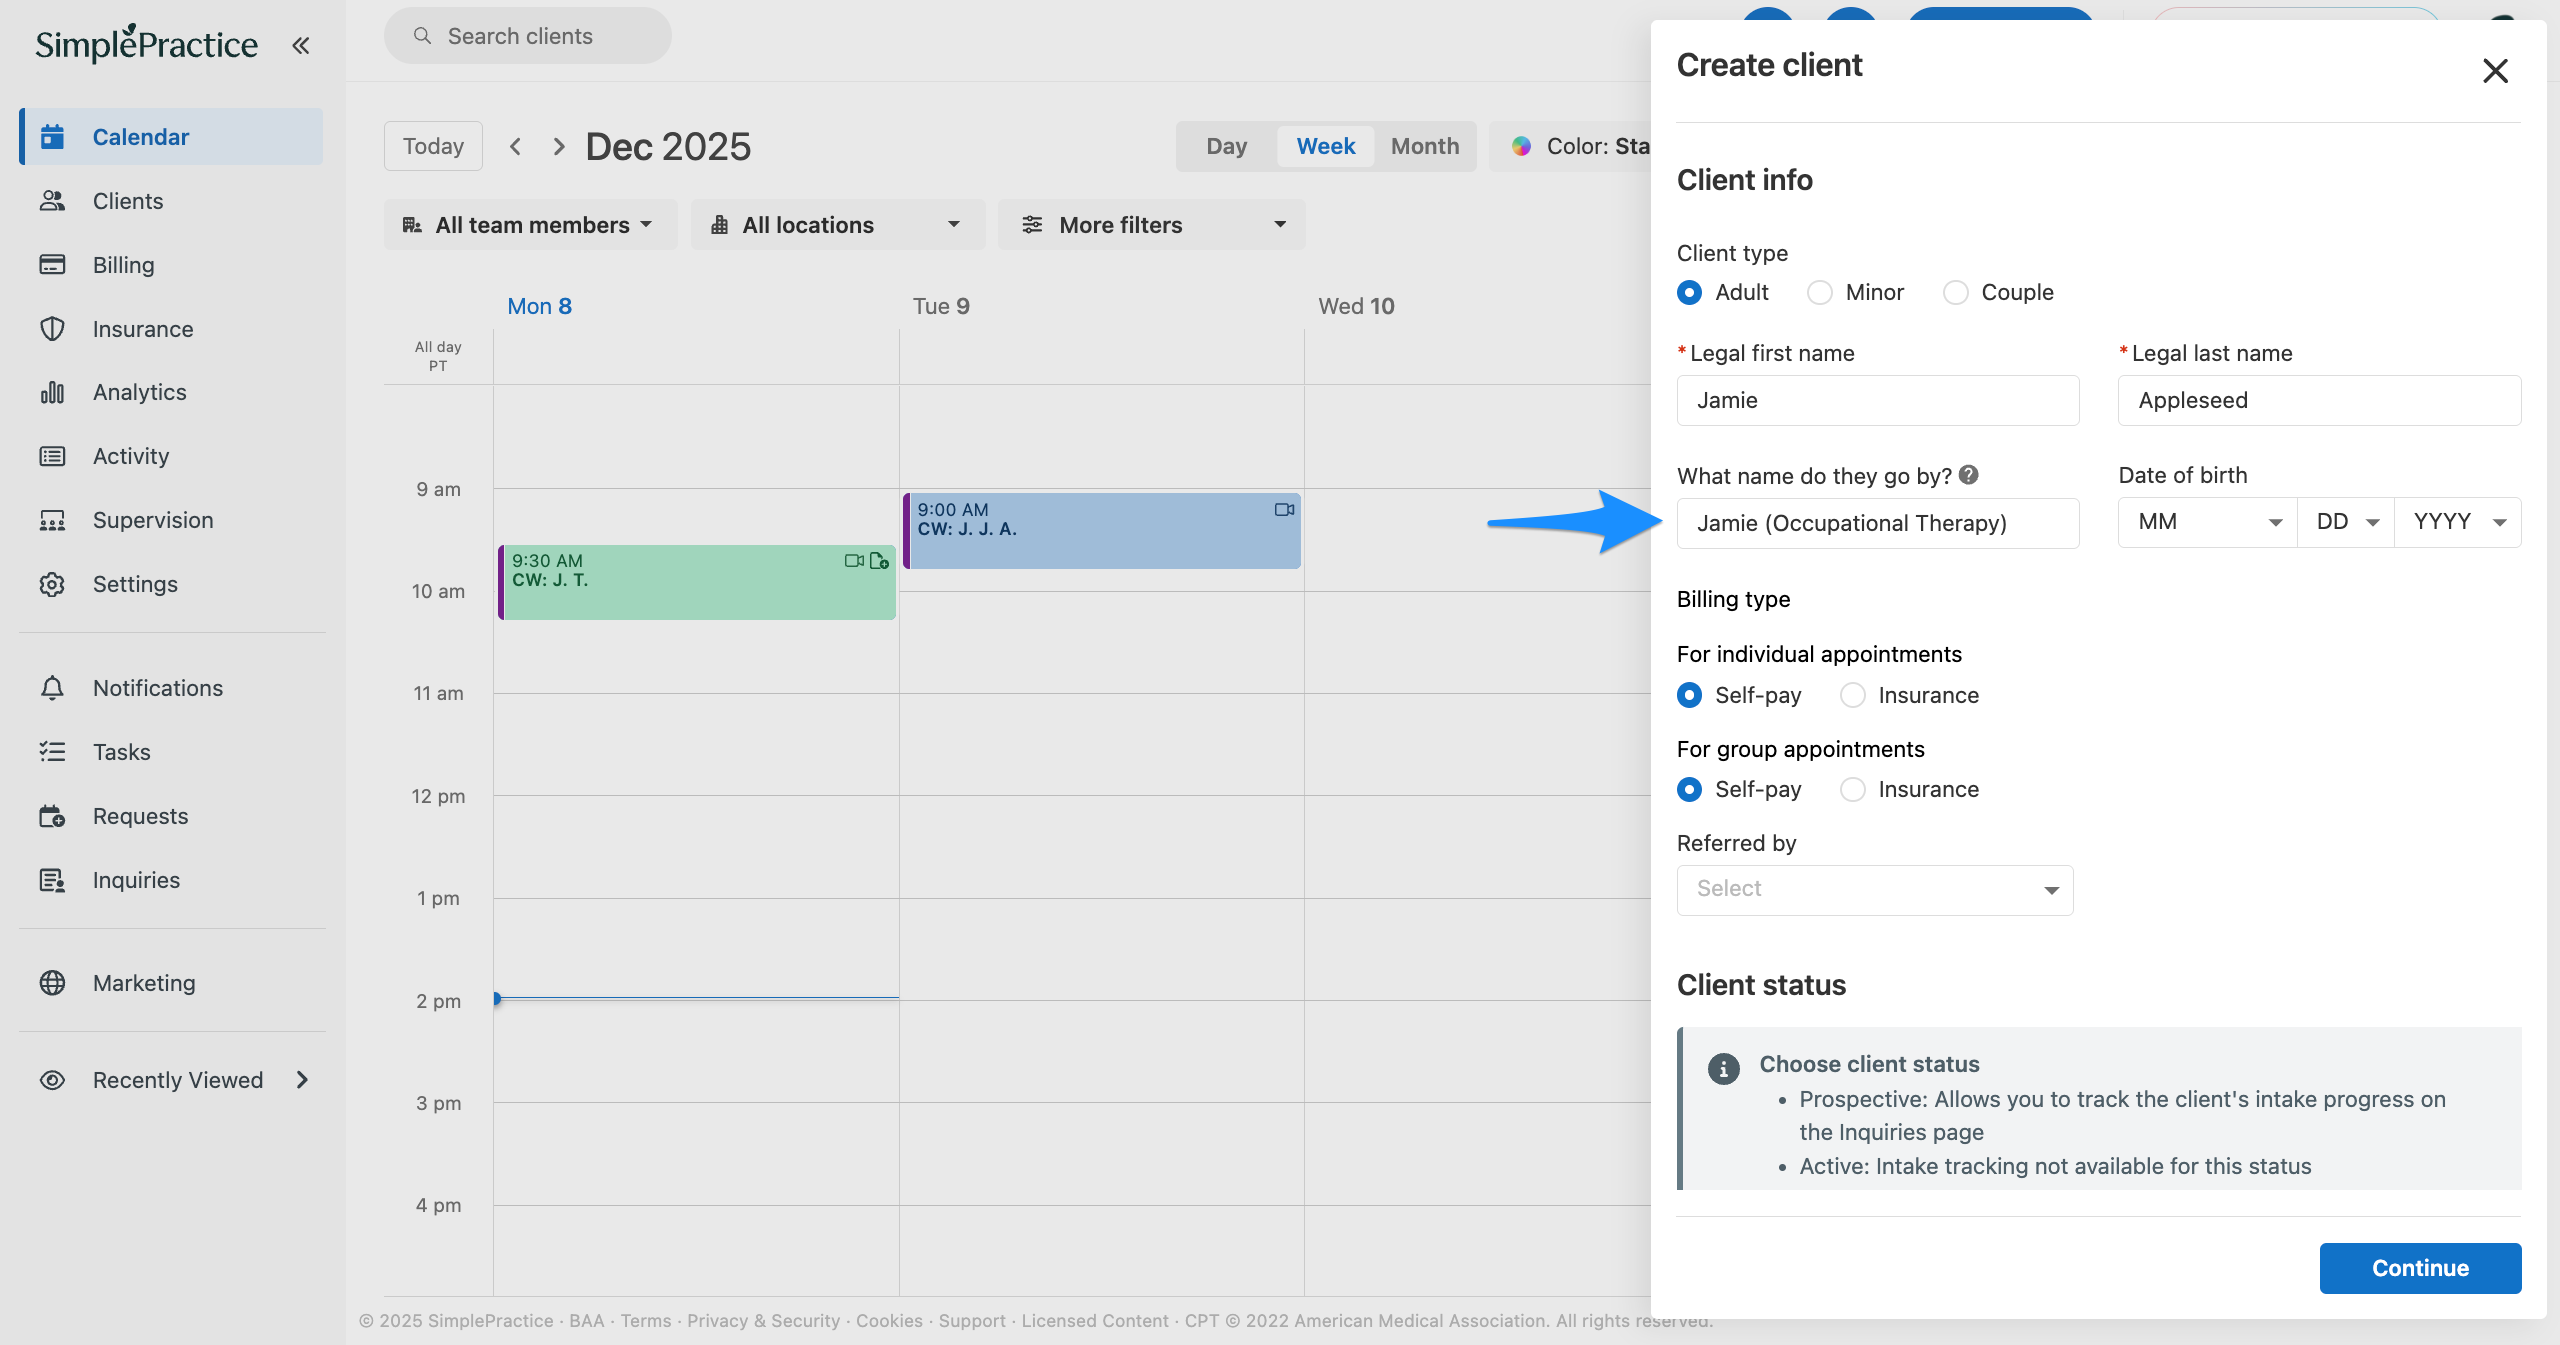The height and width of the screenshot is (1345, 2560).
Task: Click the Today button
Action: click(433, 146)
